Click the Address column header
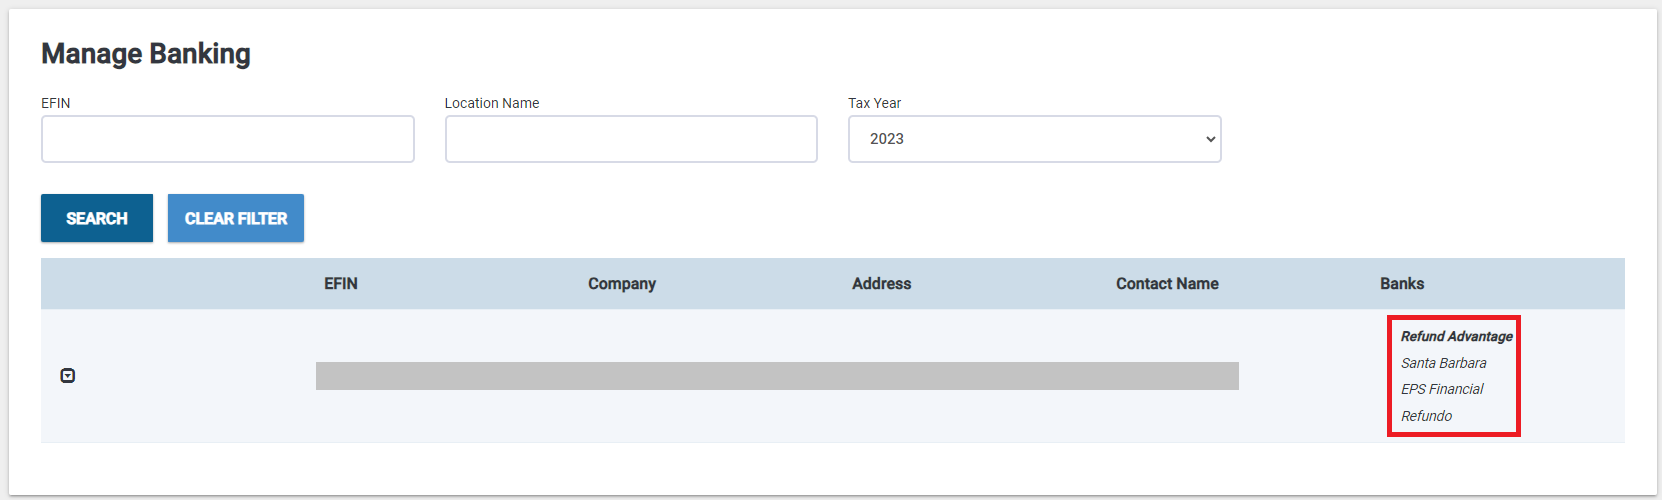The height and width of the screenshot is (500, 1662). click(882, 284)
